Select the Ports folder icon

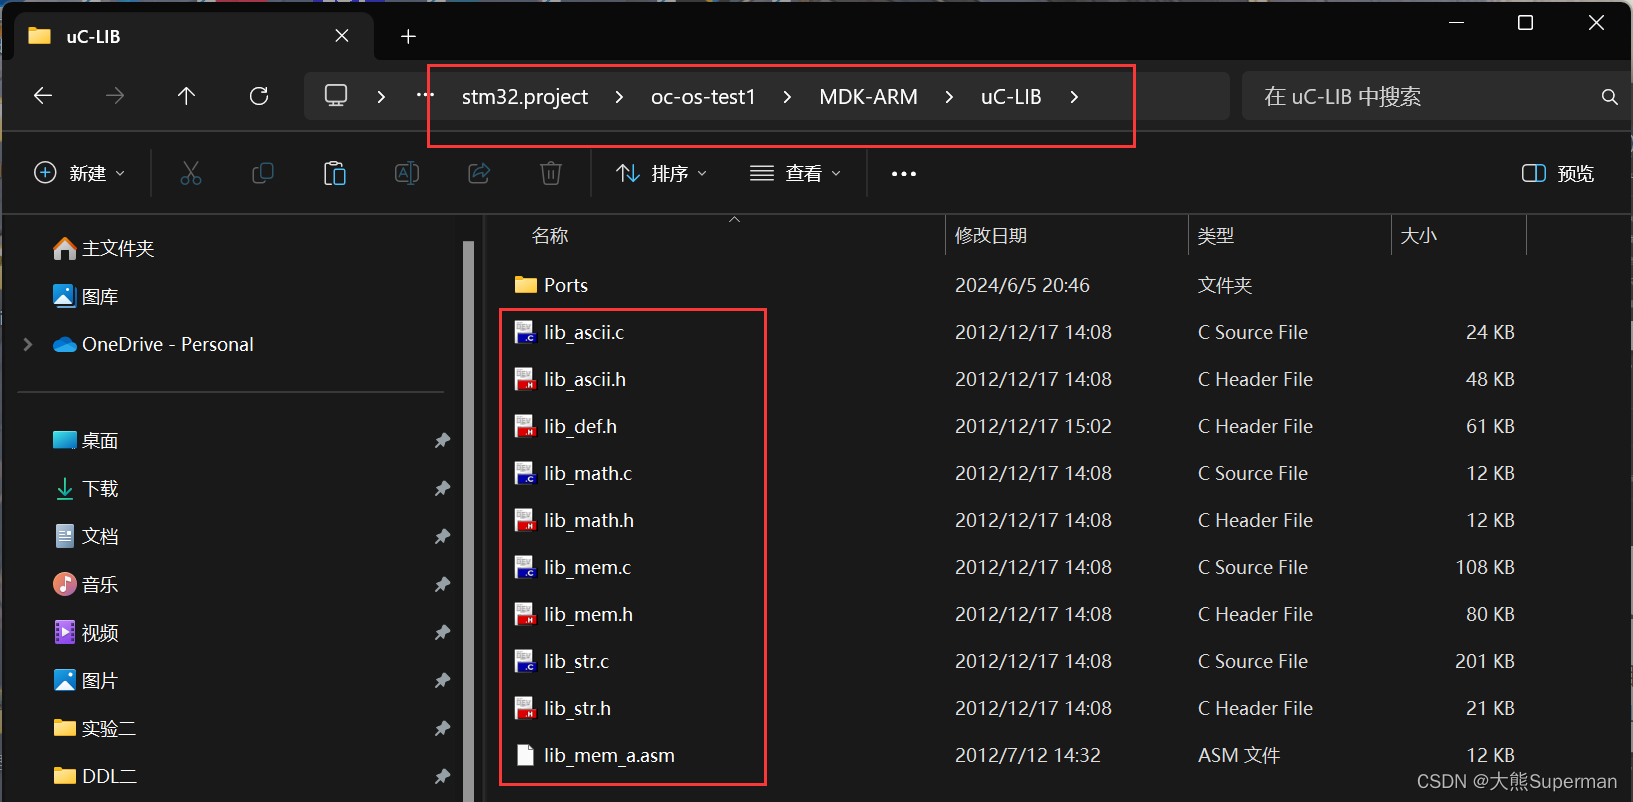point(525,285)
